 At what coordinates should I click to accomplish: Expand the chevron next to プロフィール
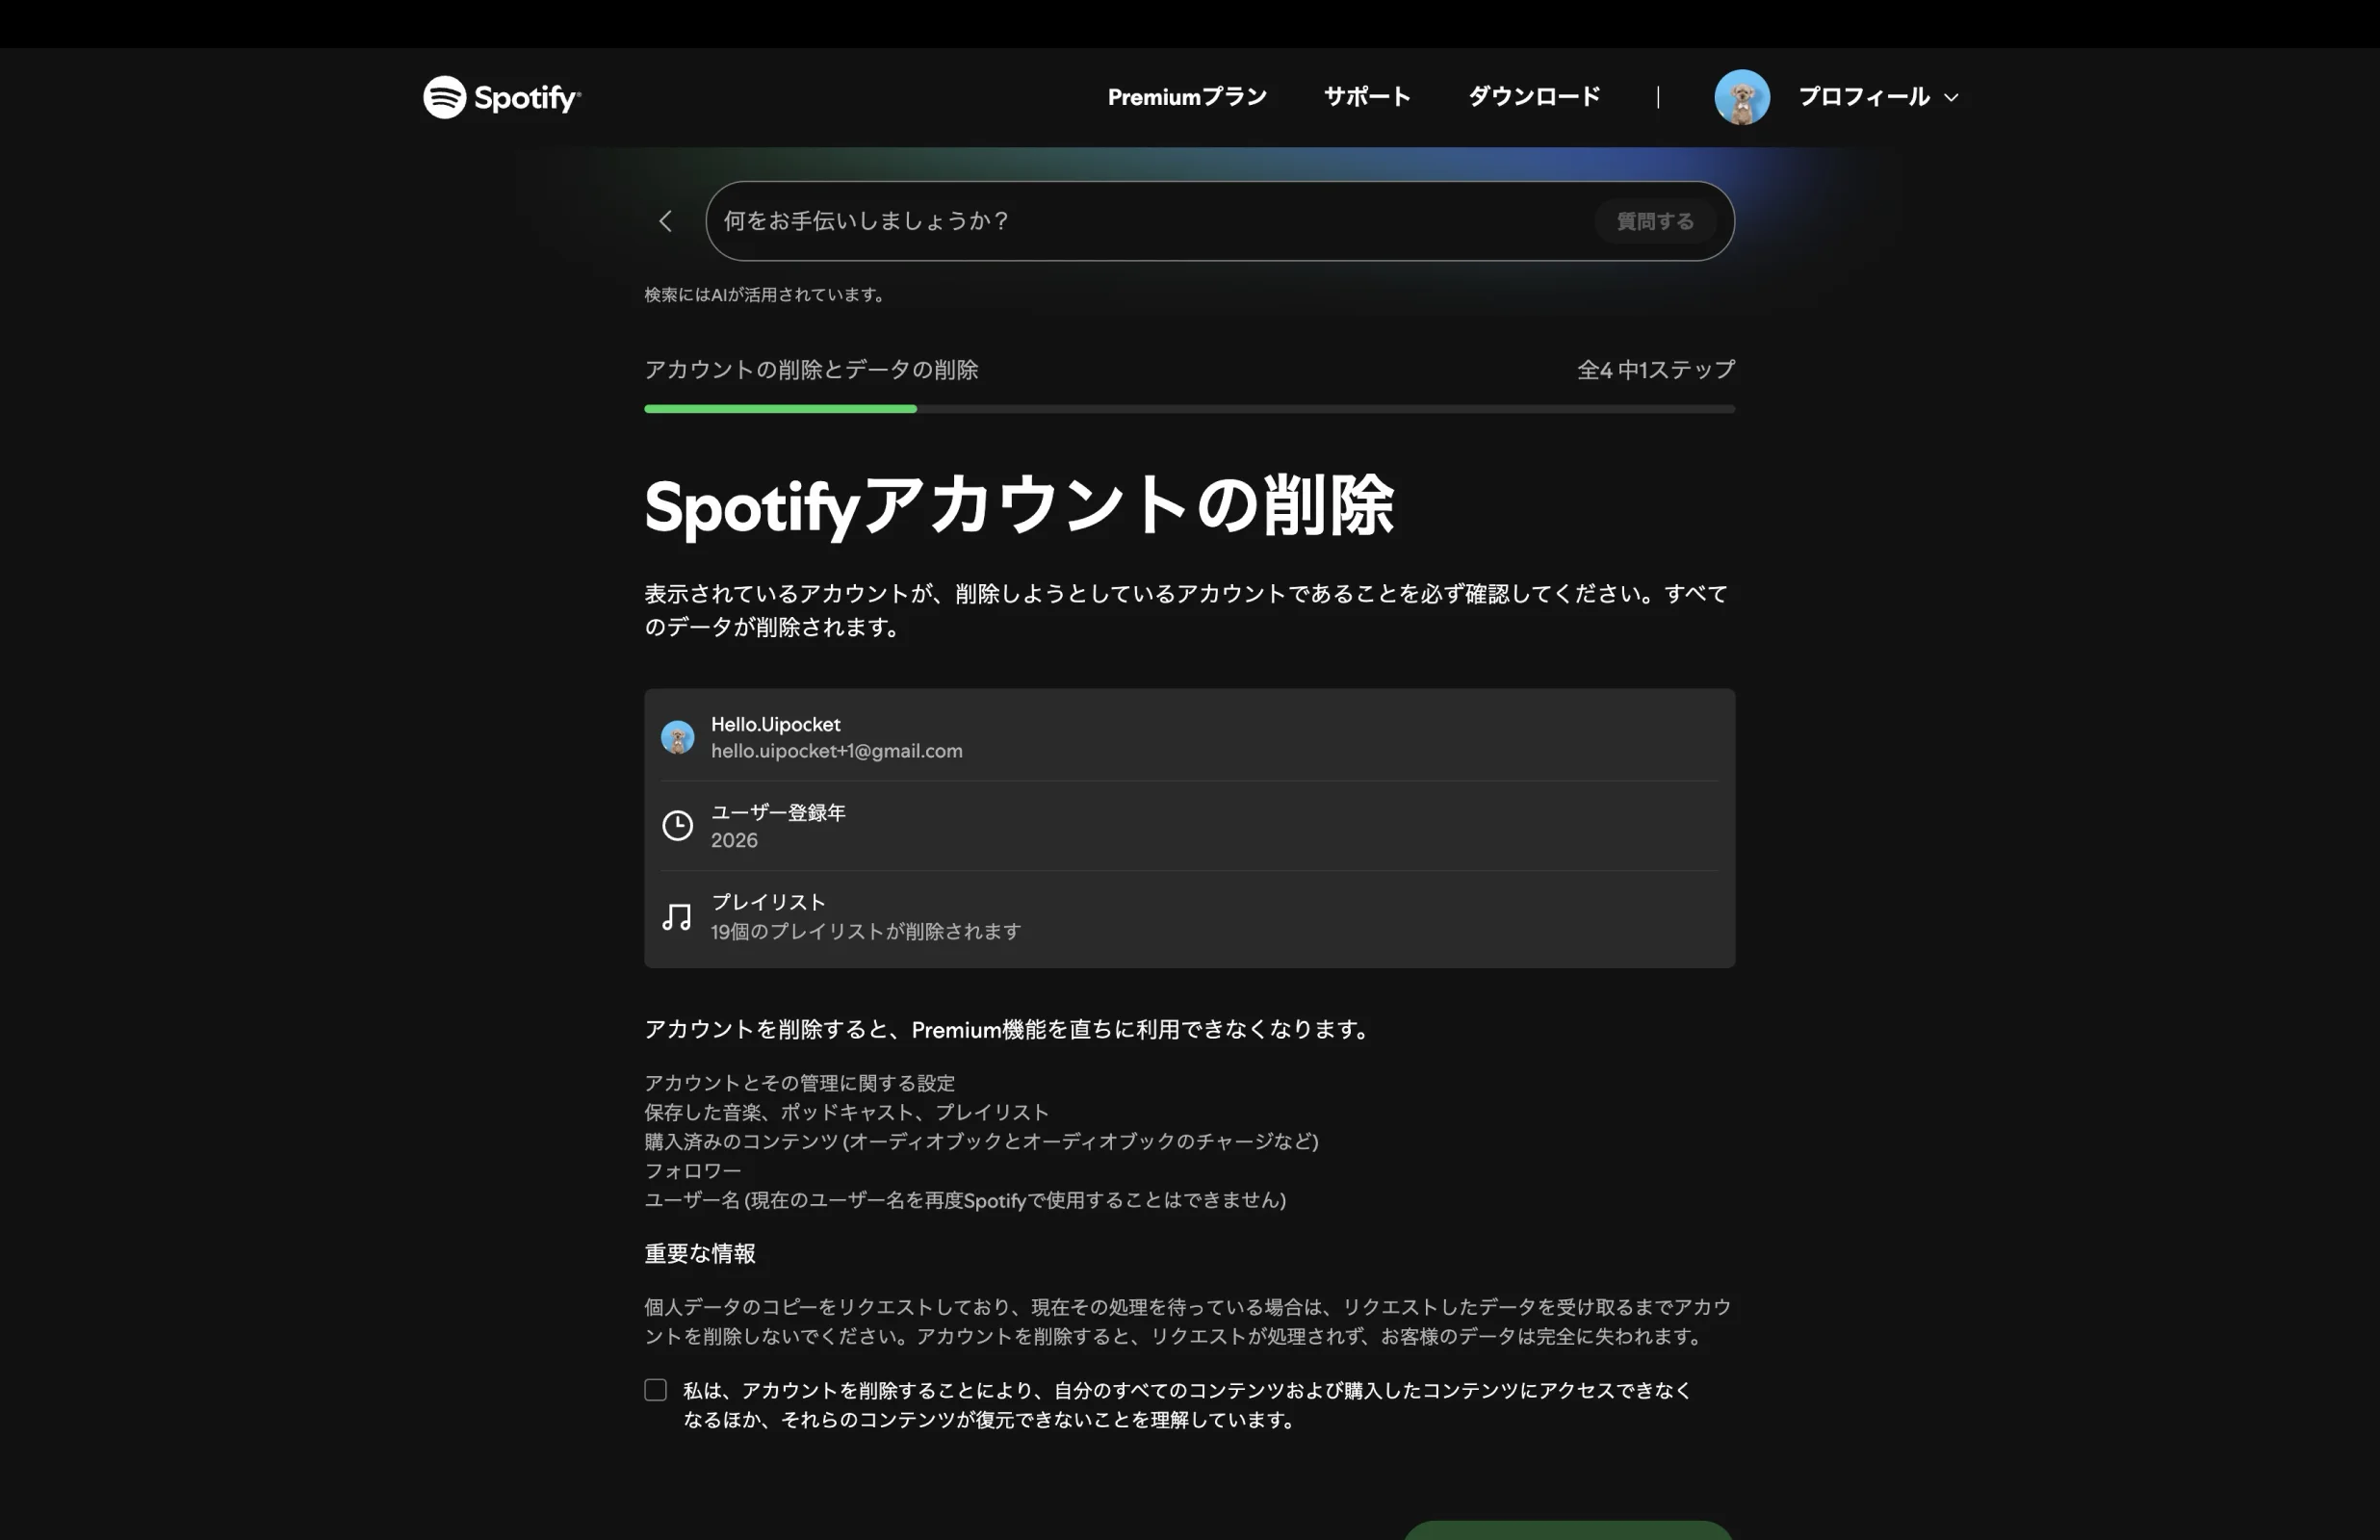1951,98
